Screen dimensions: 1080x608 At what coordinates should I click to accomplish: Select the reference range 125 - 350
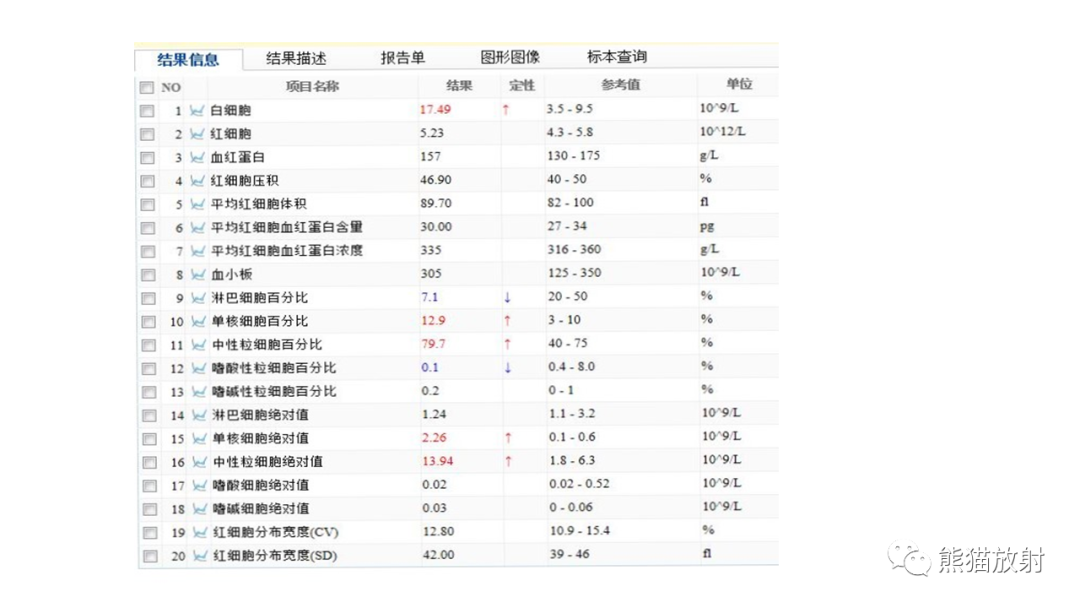point(574,273)
